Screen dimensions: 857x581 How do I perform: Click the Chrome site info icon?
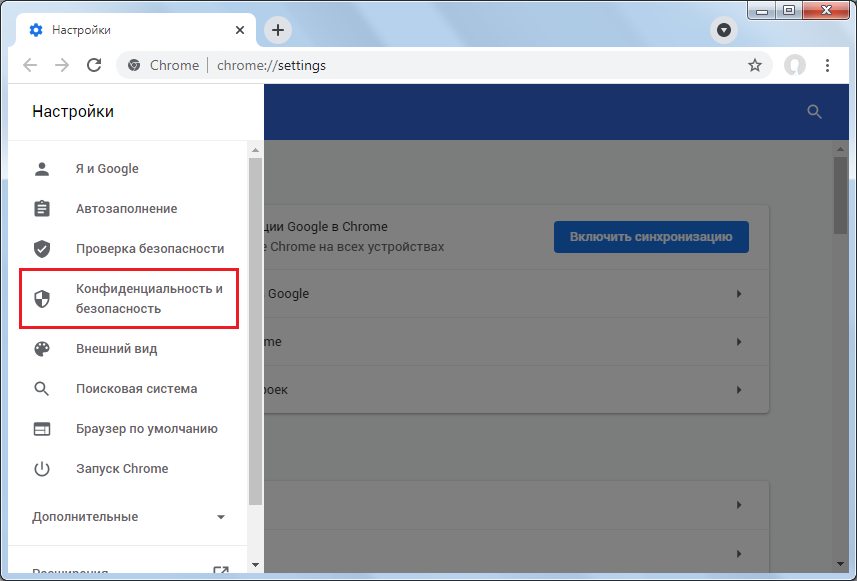click(x=134, y=65)
